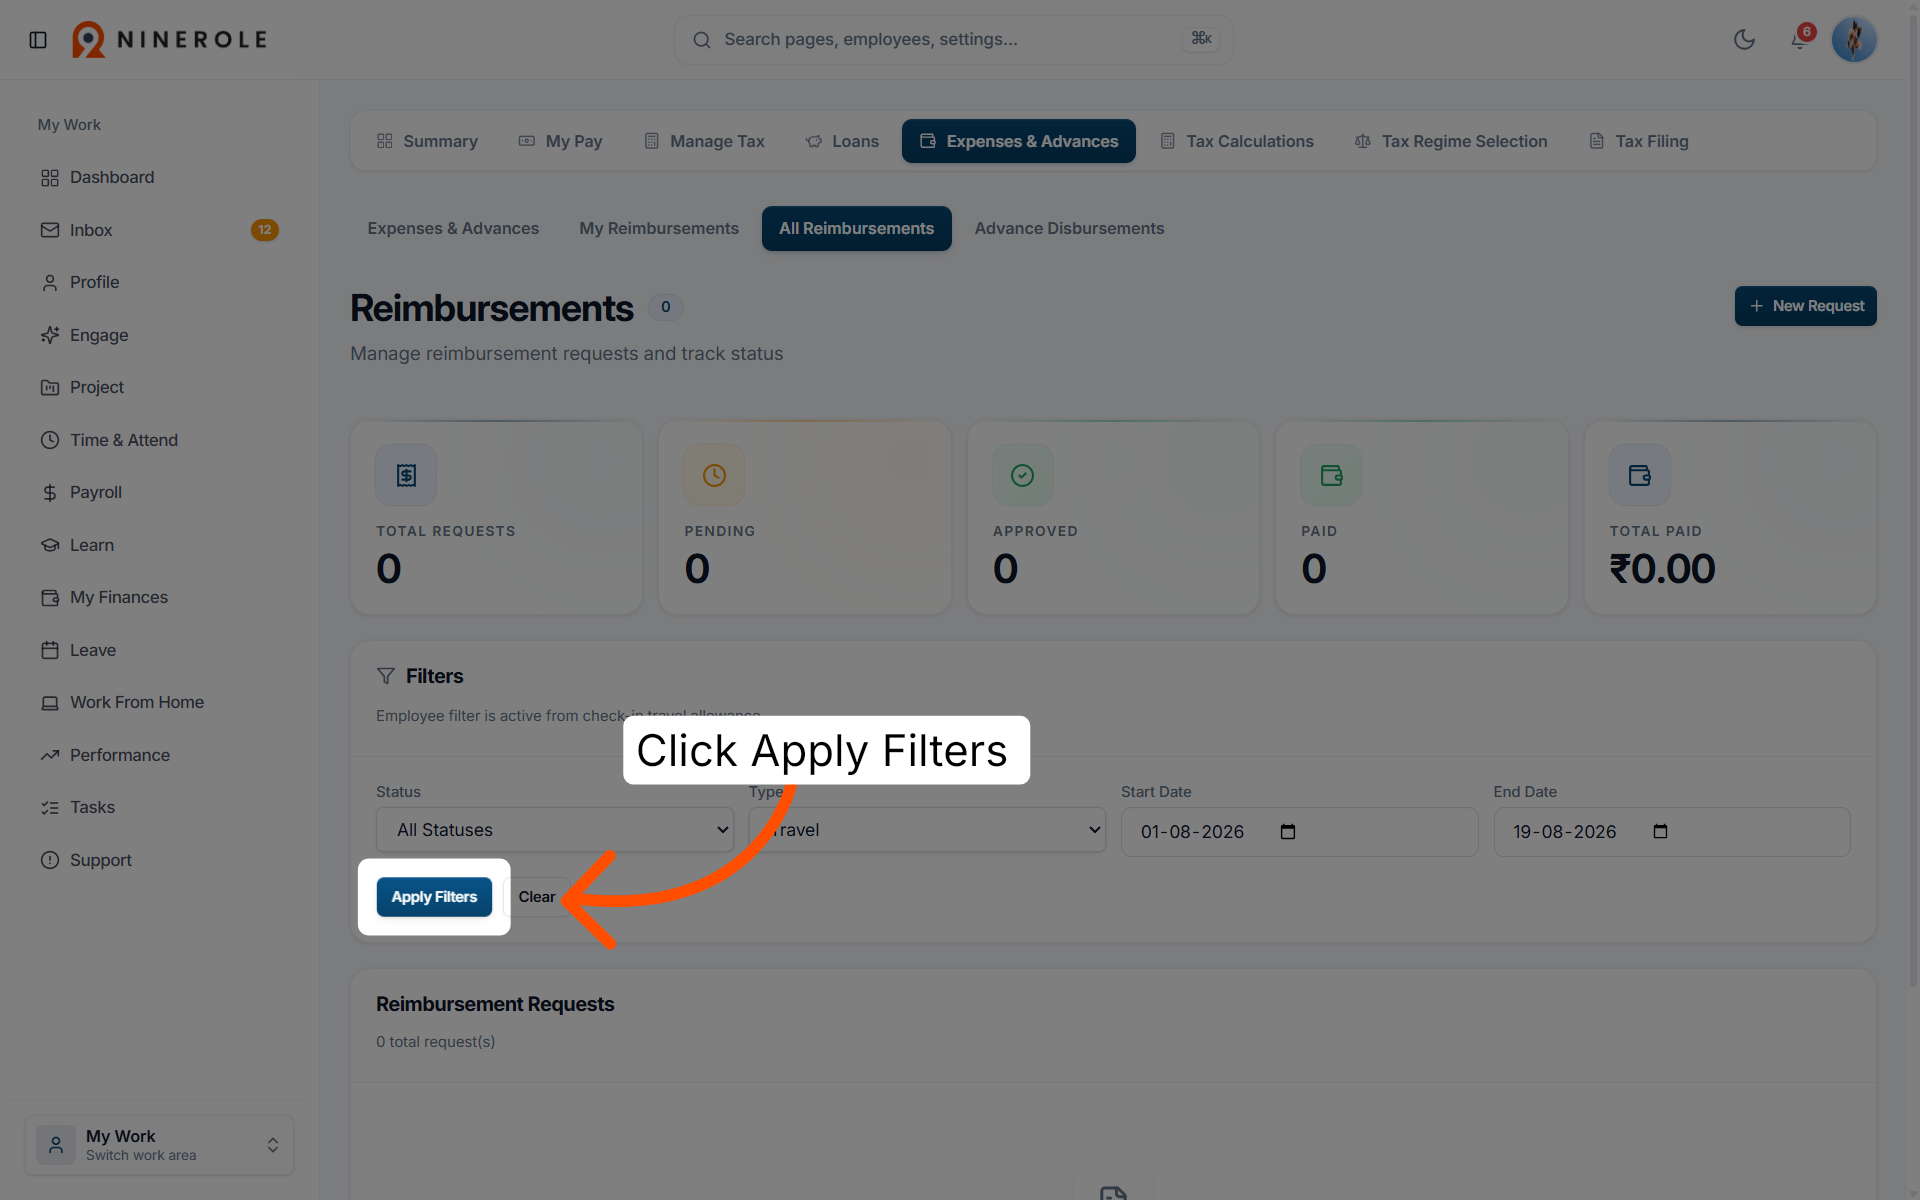The image size is (1920, 1200).
Task: Click the Paid wallet icon
Action: pyautogui.click(x=1331, y=475)
